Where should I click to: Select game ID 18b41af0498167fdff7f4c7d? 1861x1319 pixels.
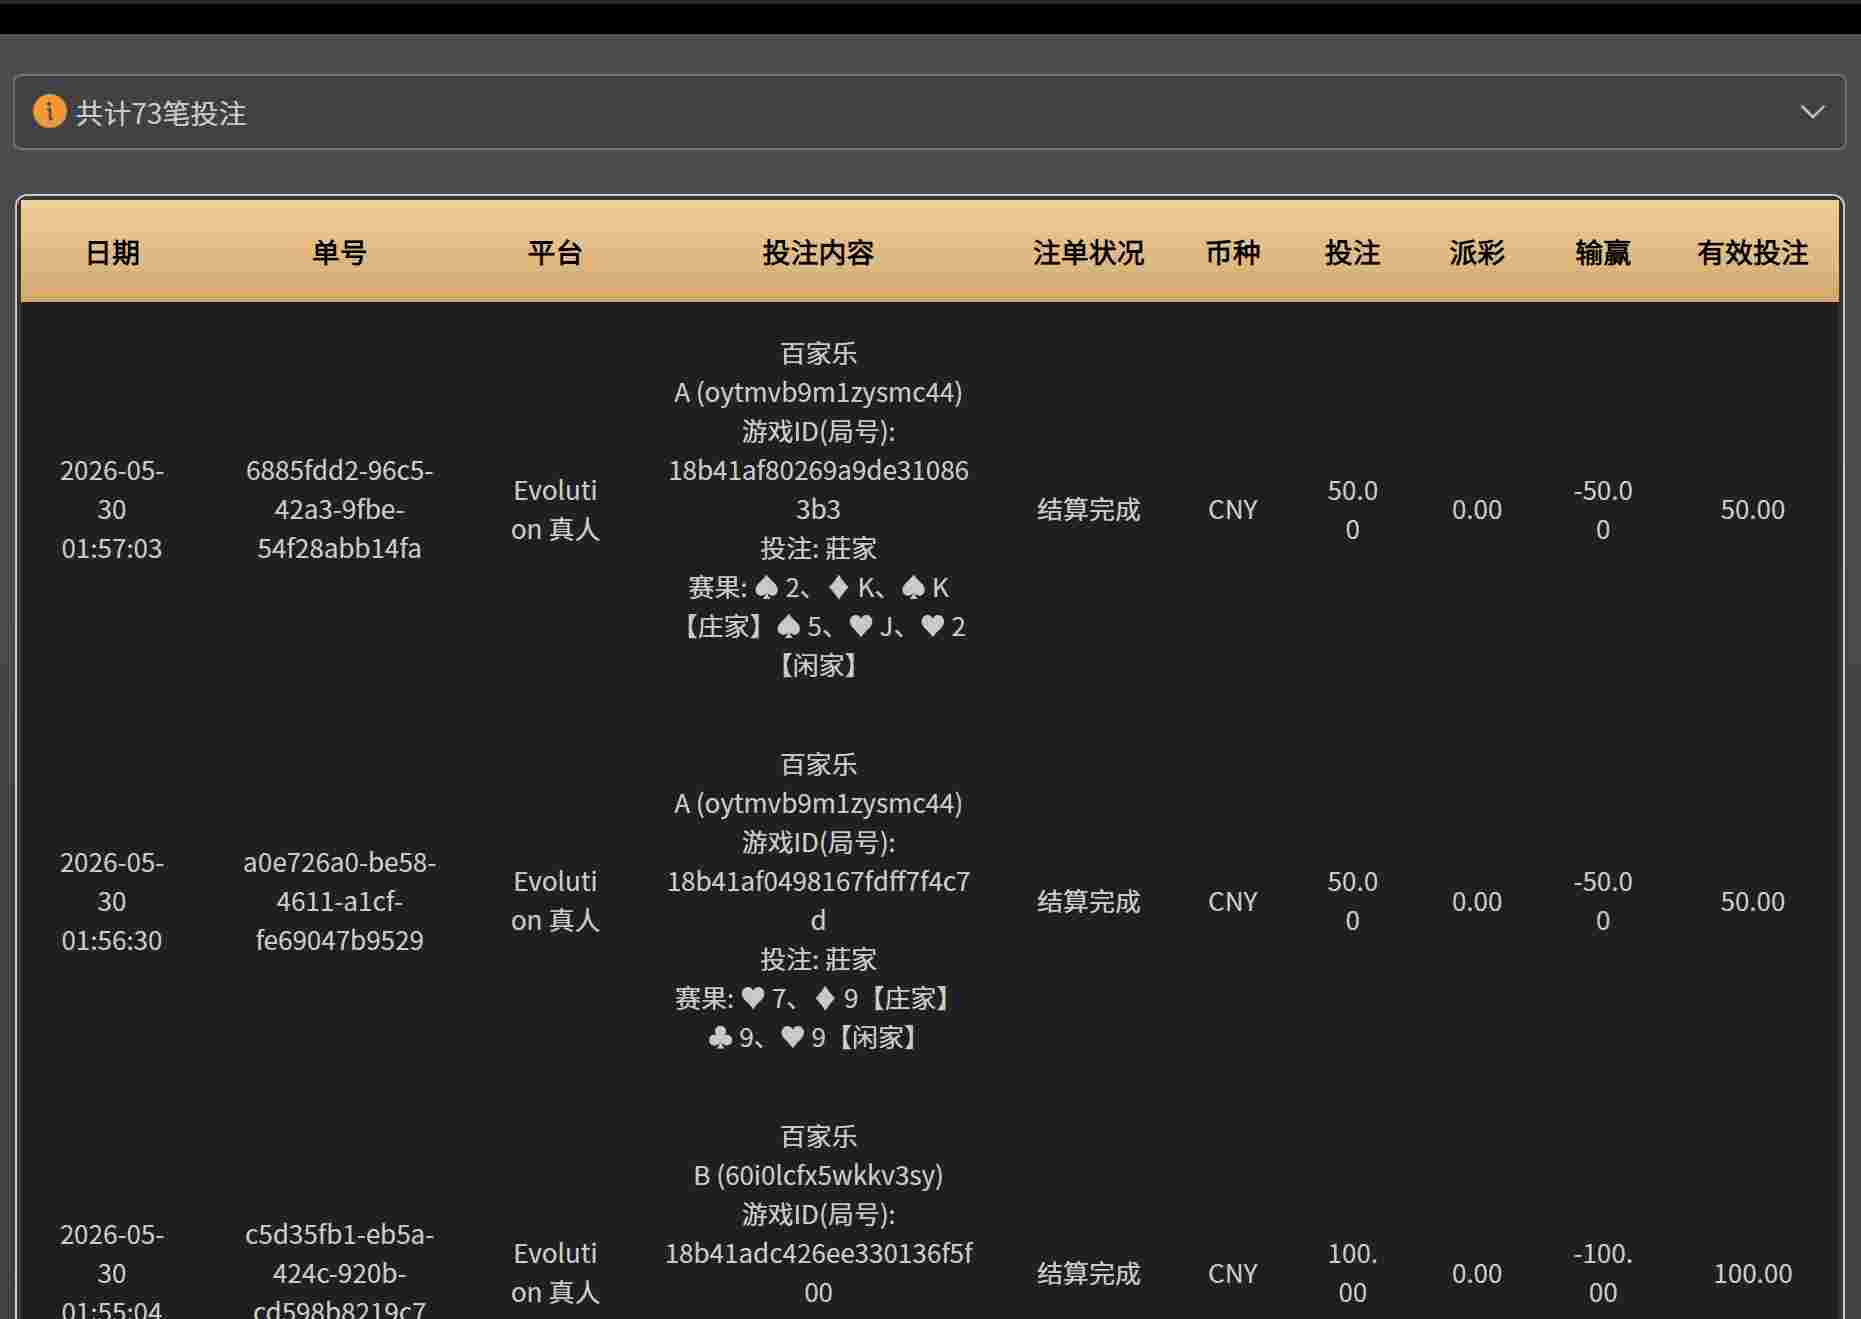[818, 900]
